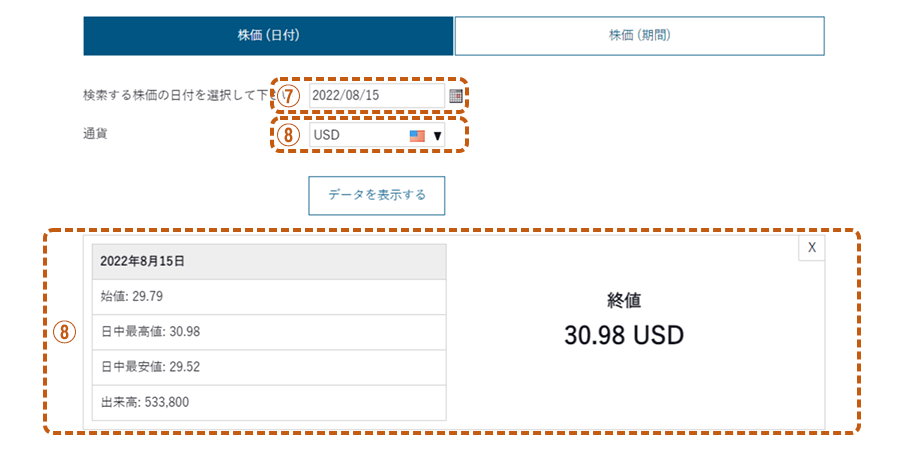900x452 pixels.
Task: Click the データを表示する button
Action: pyautogui.click(x=377, y=195)
